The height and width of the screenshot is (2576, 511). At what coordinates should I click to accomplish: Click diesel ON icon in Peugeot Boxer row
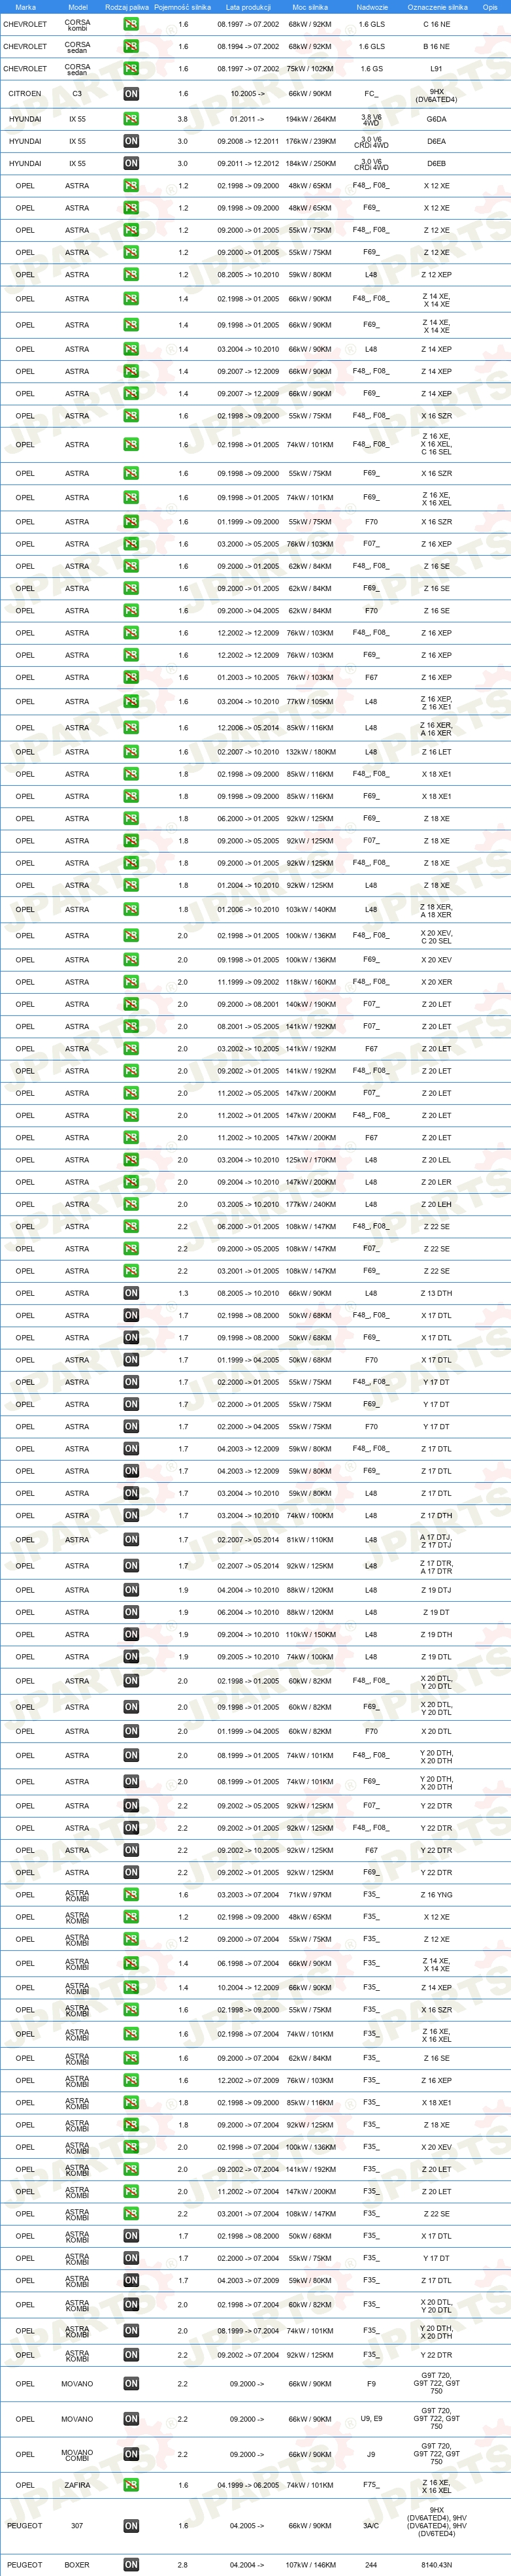(x=131, y=2565)
